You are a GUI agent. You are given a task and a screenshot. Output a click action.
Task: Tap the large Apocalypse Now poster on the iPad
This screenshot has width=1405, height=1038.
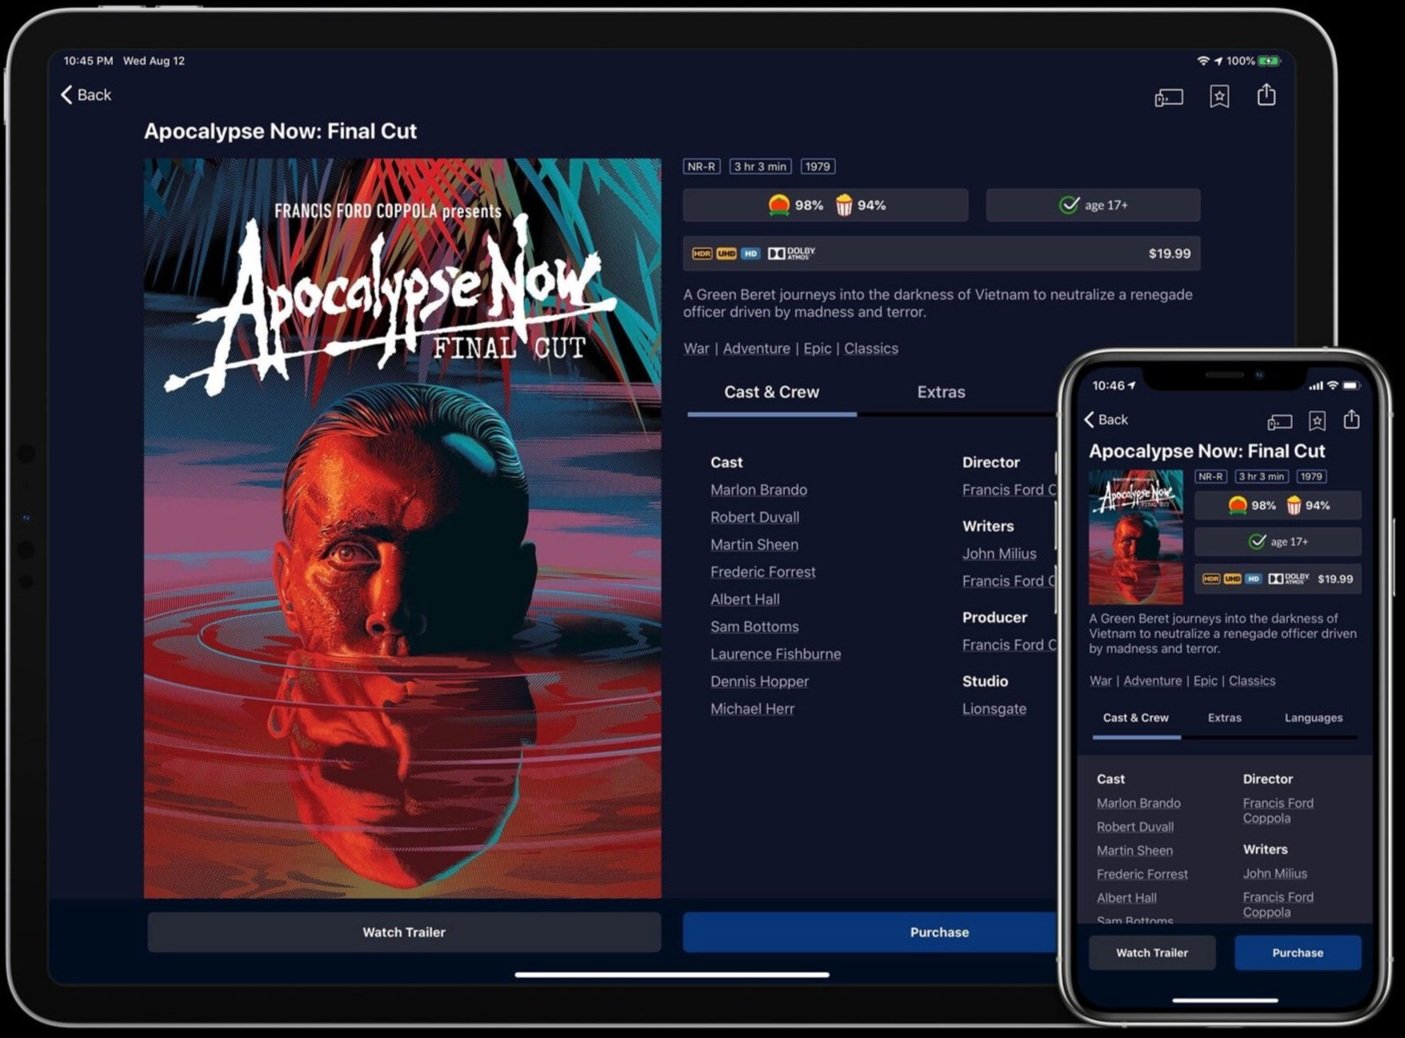pyautogui.click(x=402, y=528)
